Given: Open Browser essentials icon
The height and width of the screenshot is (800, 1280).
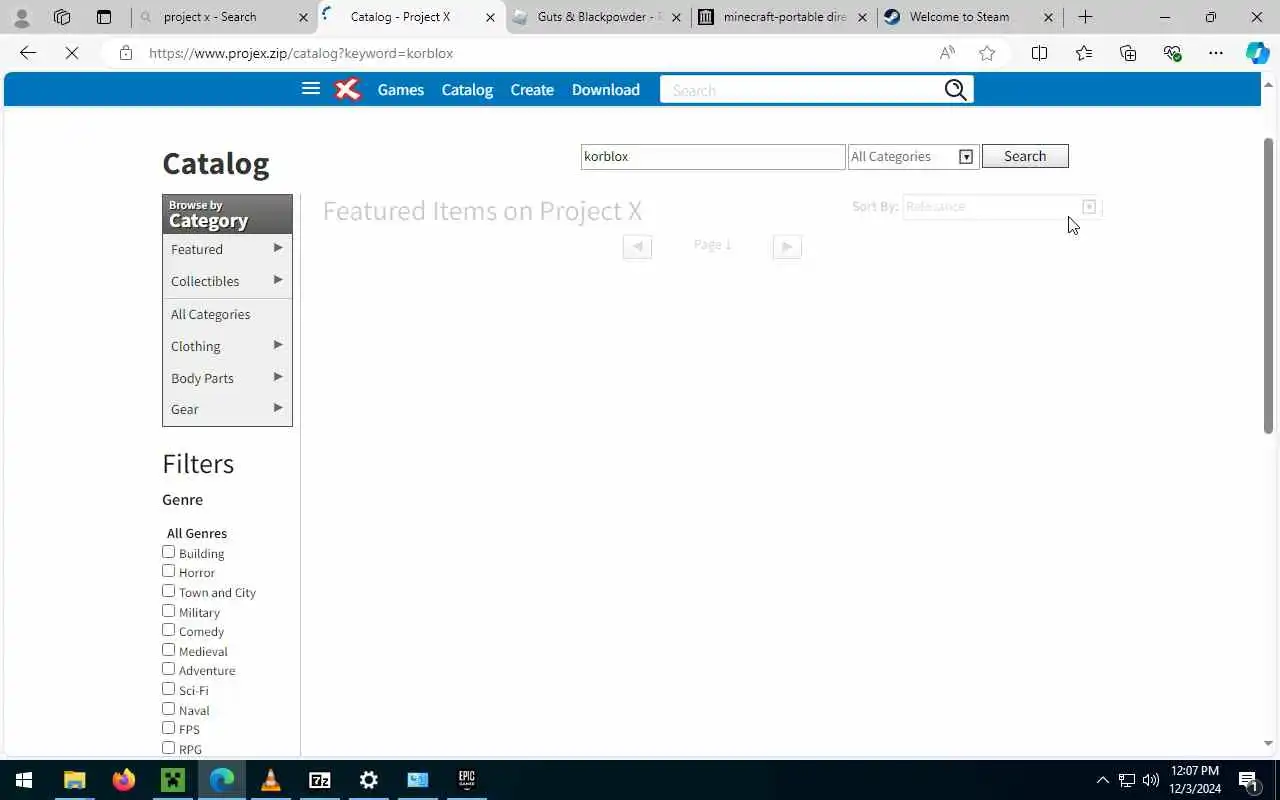Looking at the screenshot, I should [1172, 53].
